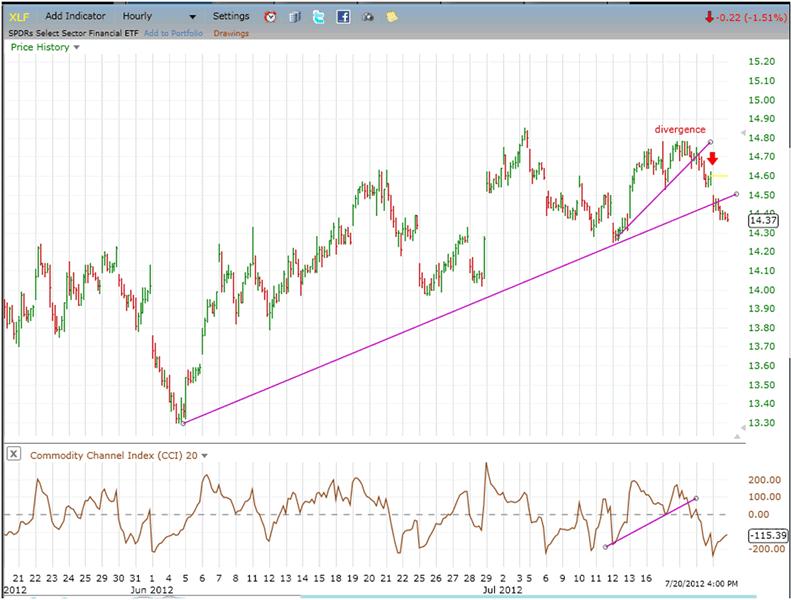
Task: Click the Drawings link
Action: [231, 33]
